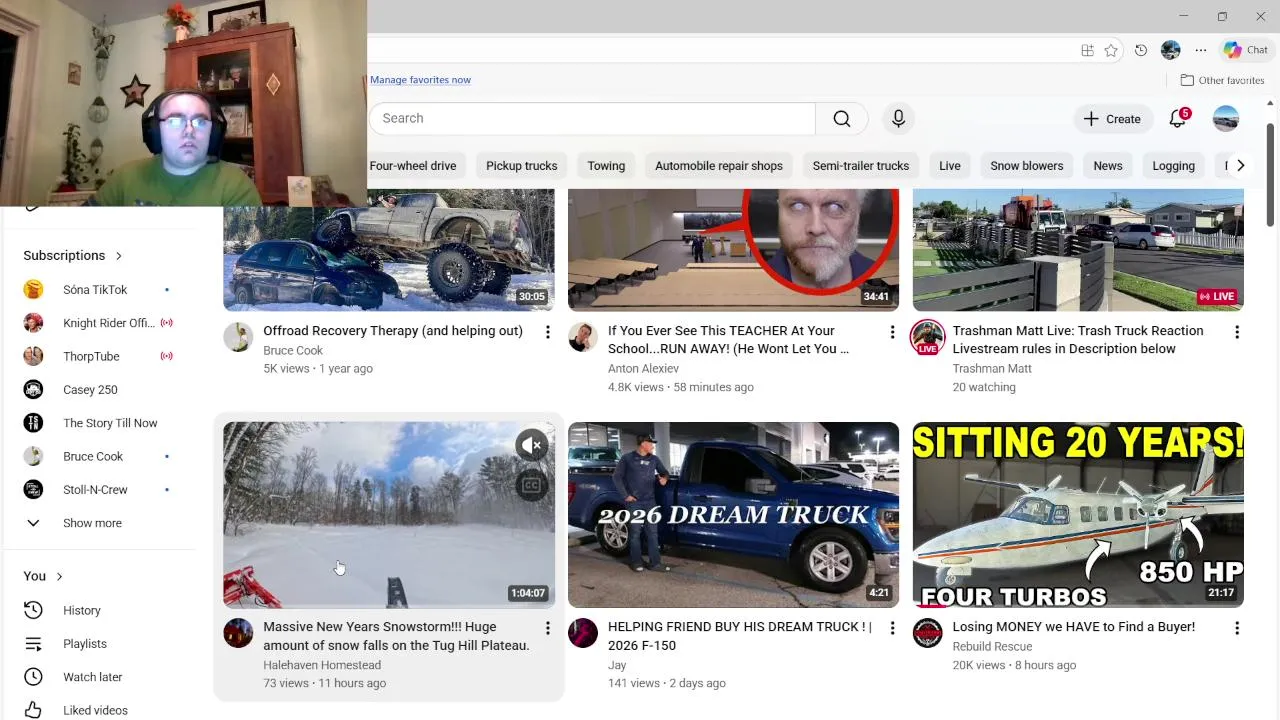Select the Live chip
Viewport: 1280px width, 720px height.
(x=950, y=166)
